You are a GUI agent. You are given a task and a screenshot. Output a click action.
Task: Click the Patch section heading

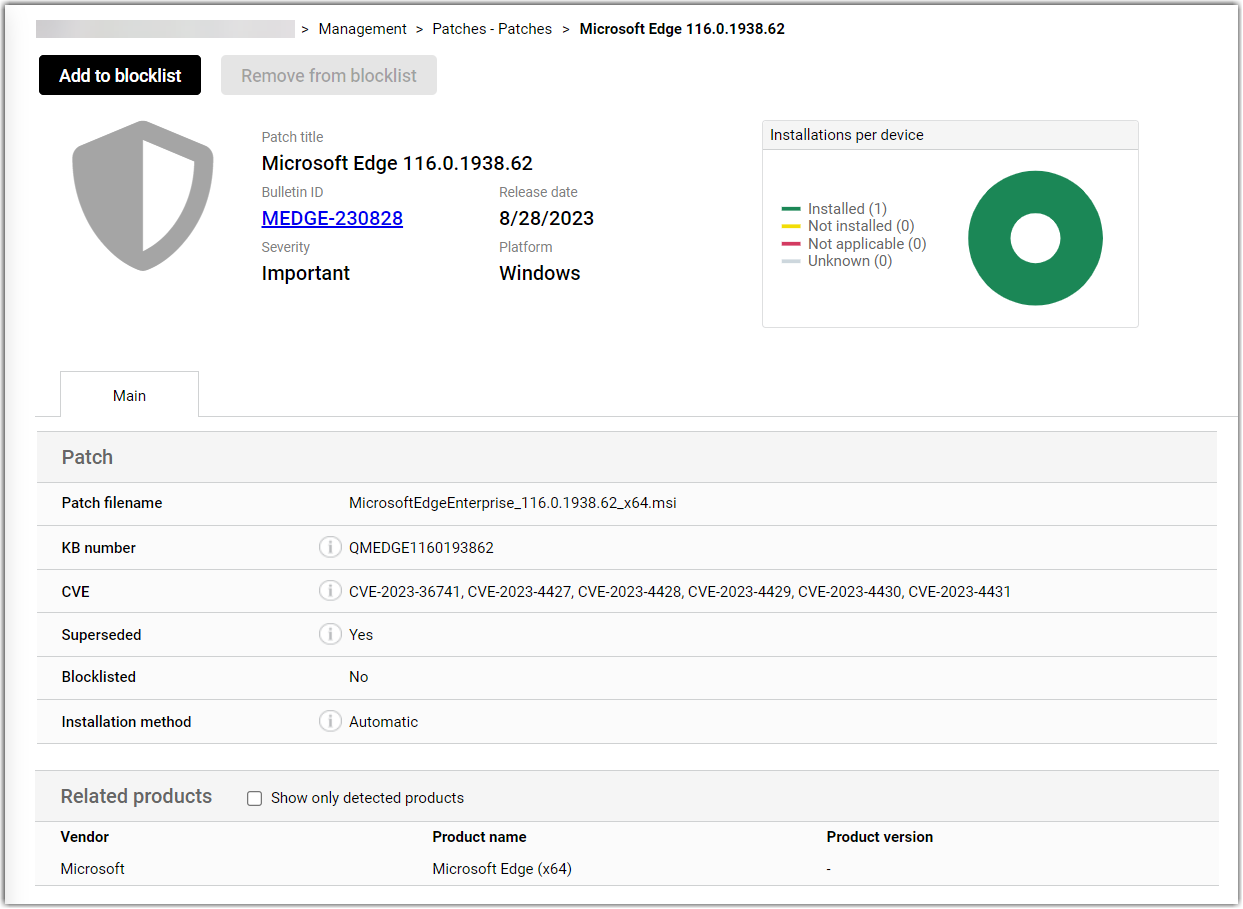[87, 457]
